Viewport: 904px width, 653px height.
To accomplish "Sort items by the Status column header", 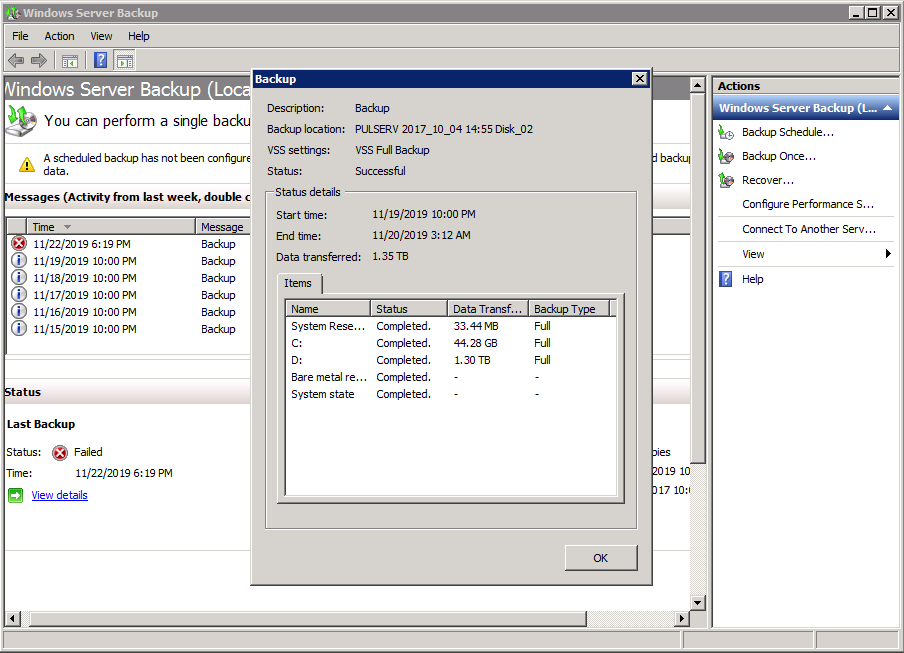I will pyautogui.click(x=409, y=309).
